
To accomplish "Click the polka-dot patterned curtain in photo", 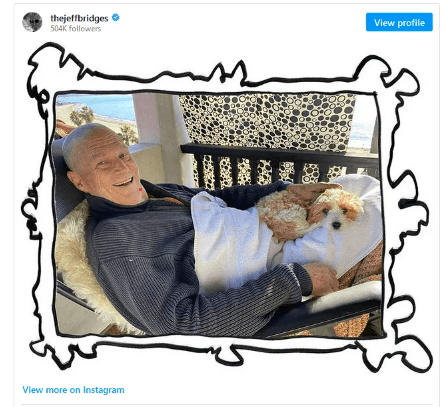I will (x=267, y=122).
